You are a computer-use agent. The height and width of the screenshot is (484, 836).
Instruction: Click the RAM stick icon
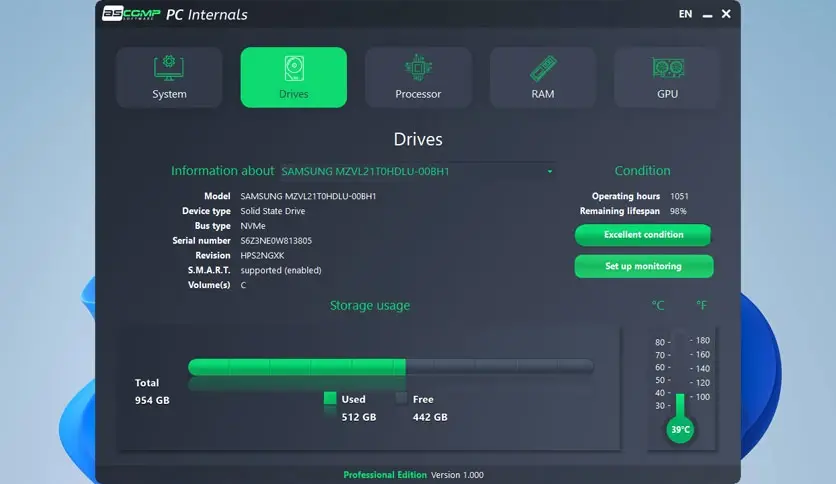543,68
